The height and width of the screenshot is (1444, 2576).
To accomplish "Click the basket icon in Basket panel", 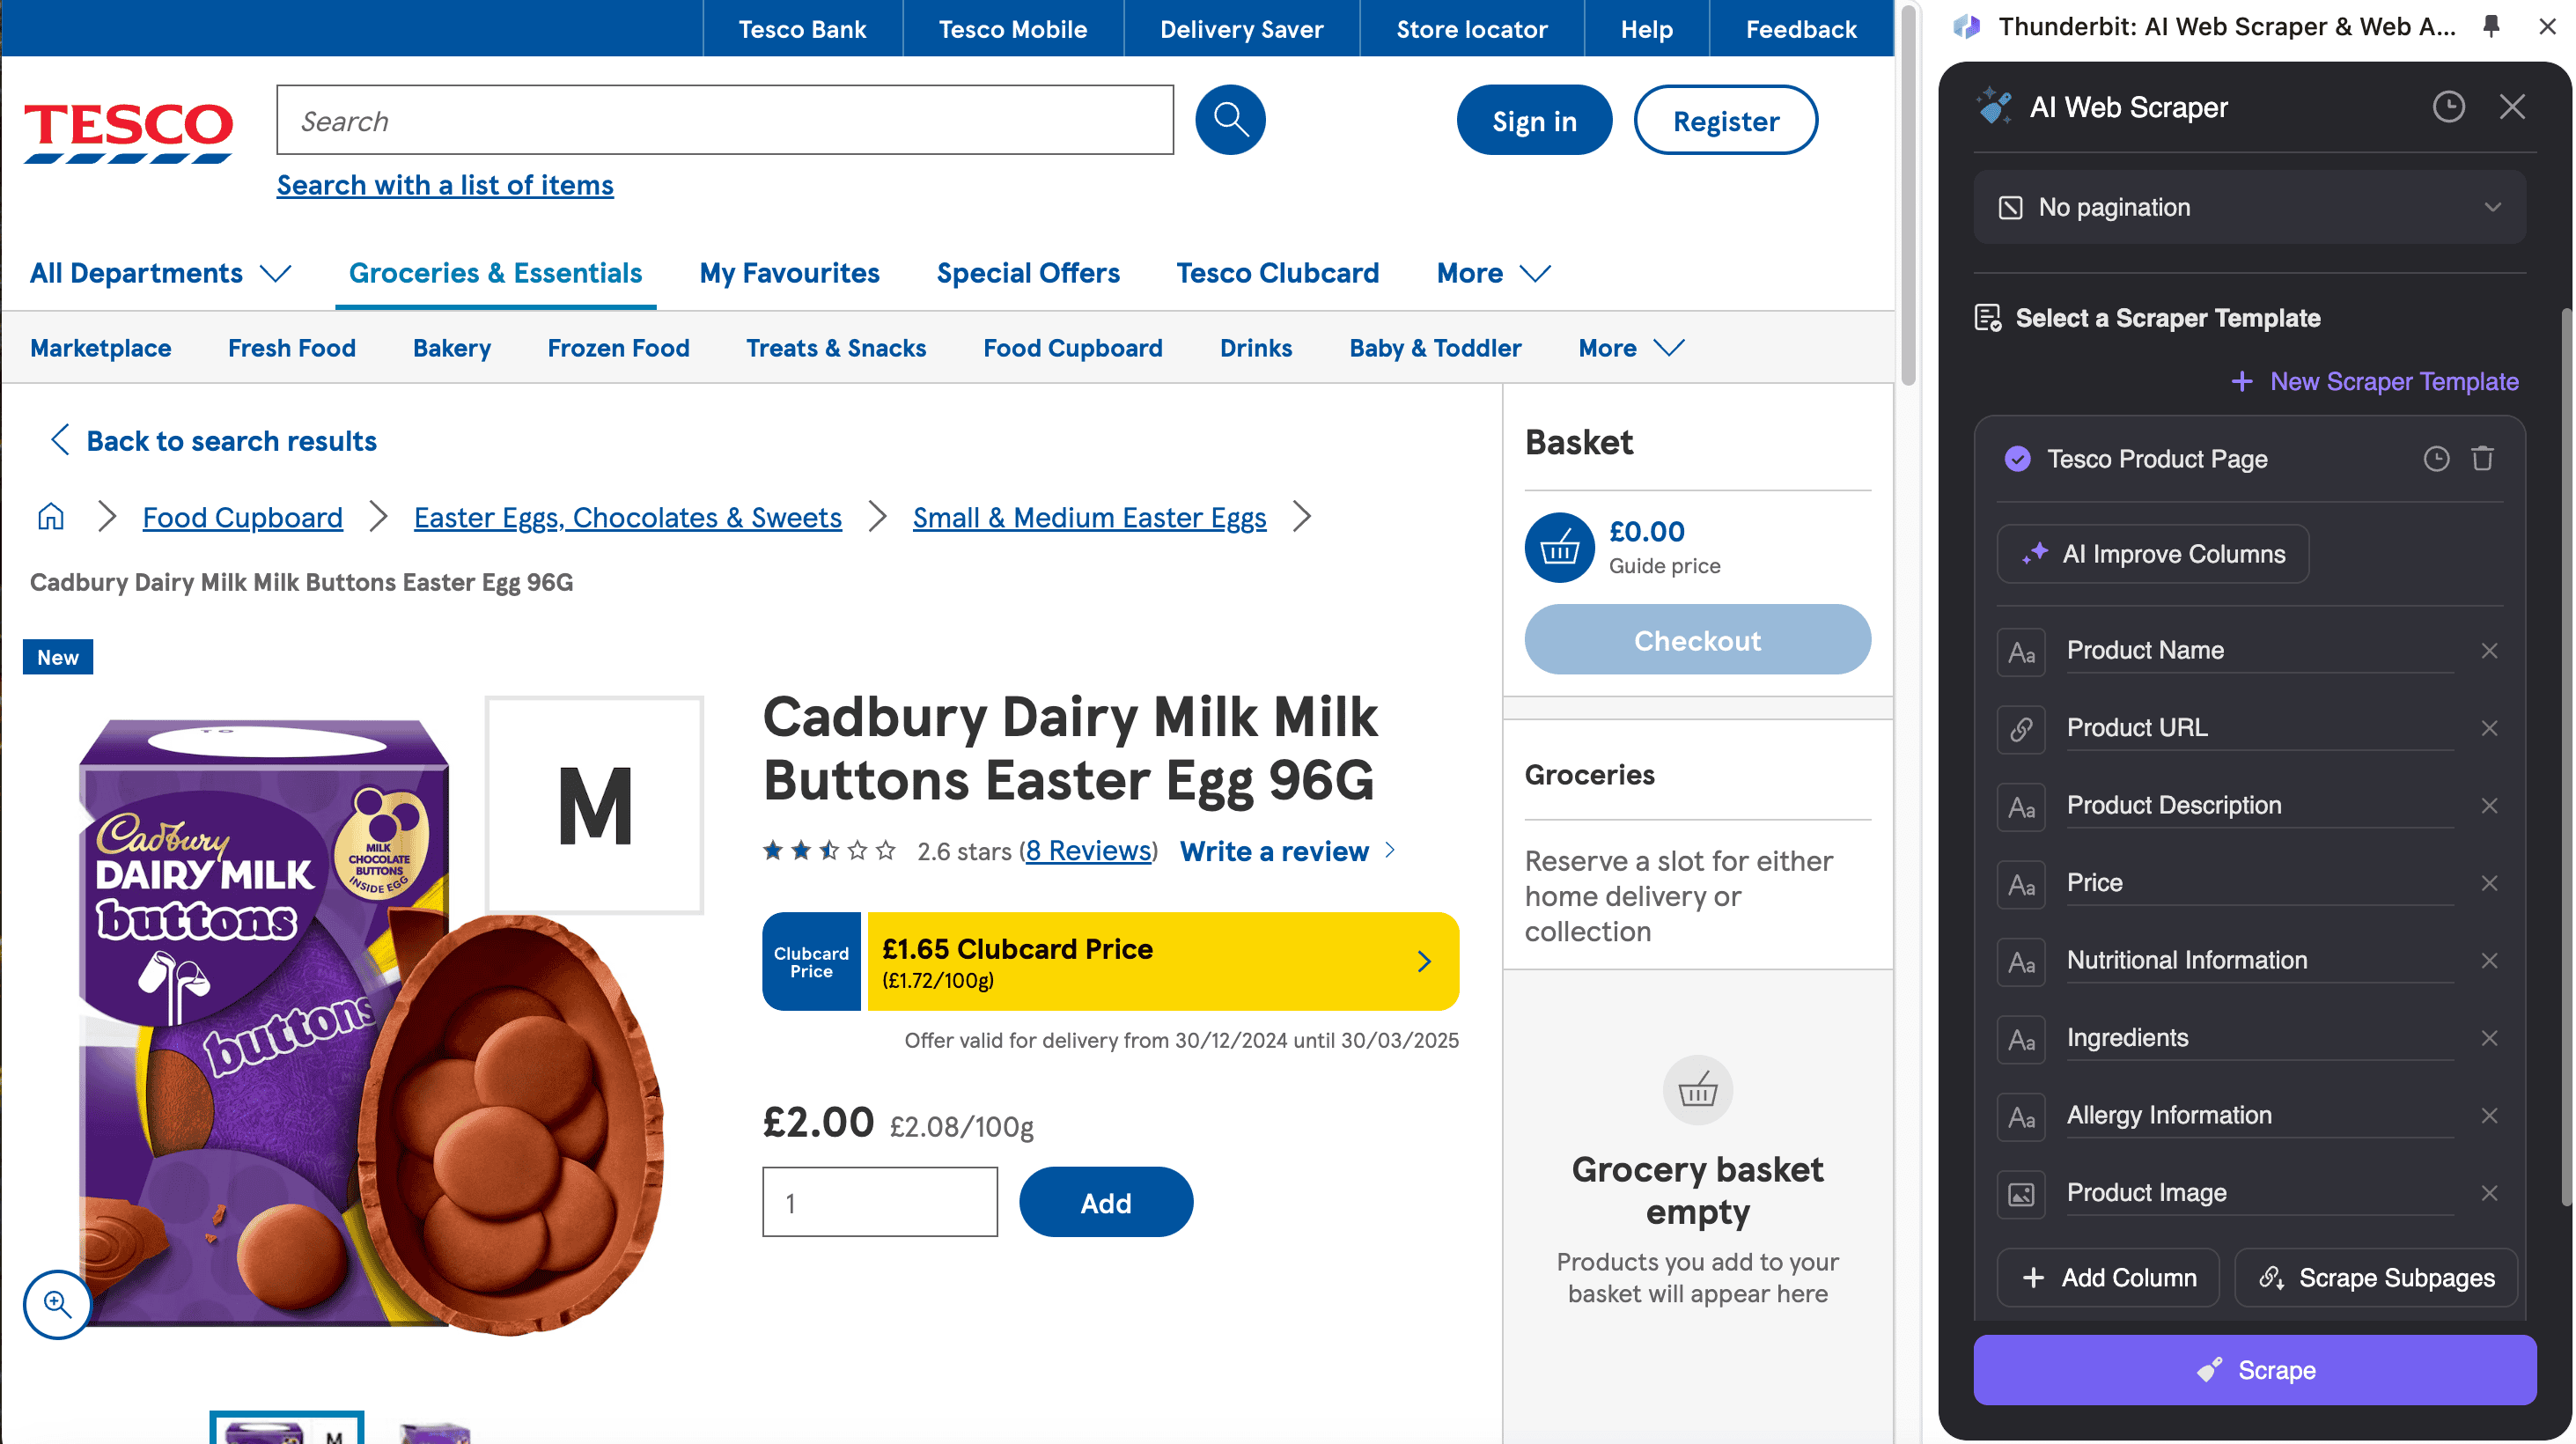I will pyautogui.click(x=1559, y=548).
